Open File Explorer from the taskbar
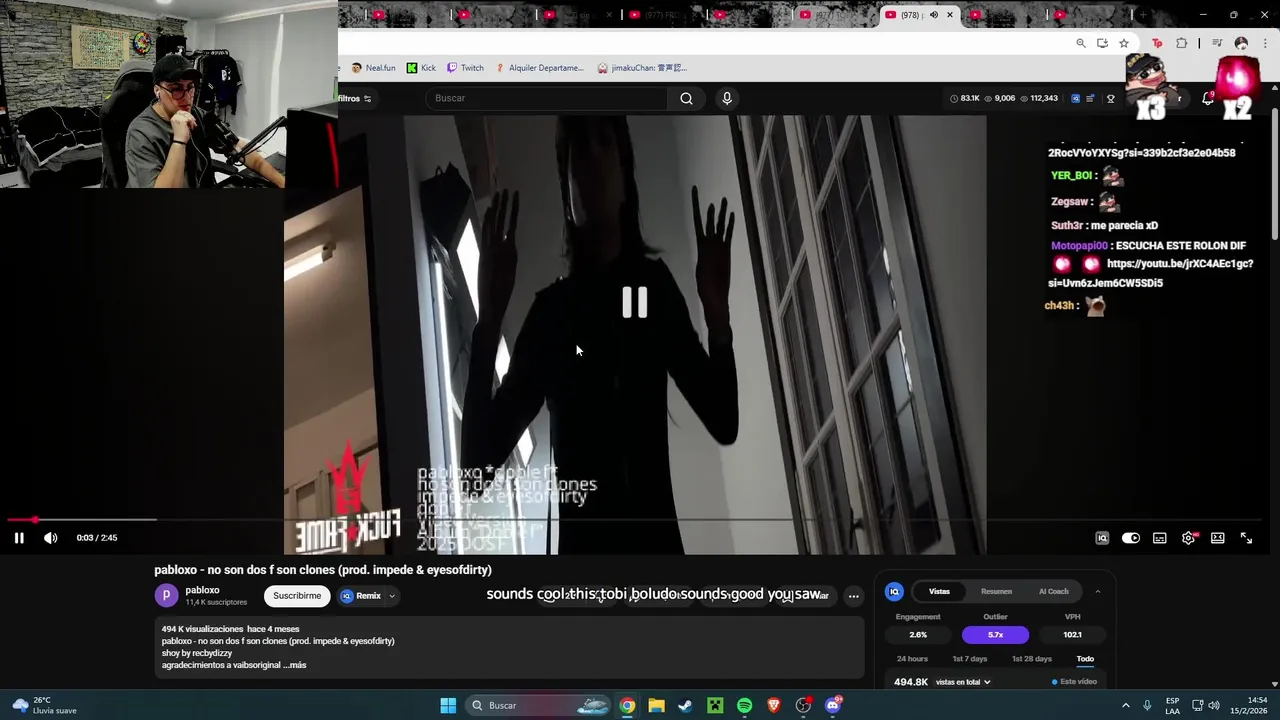Image resolution: width=1280 pixels, height=720 pixels. point(656,705)
